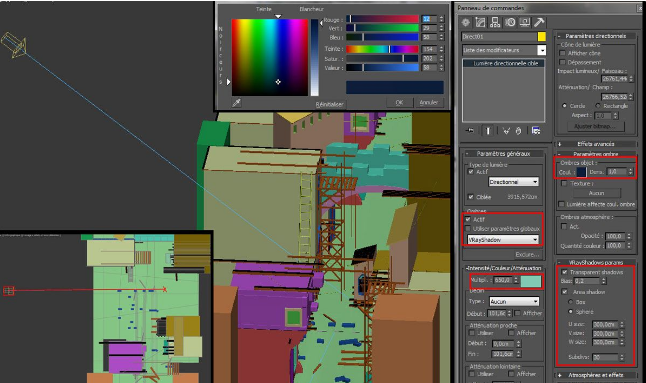The height and width of the screenshot is (383, 646).
Task: Enable Texture checkbox in shadow parameters
Action: [564, 183]
